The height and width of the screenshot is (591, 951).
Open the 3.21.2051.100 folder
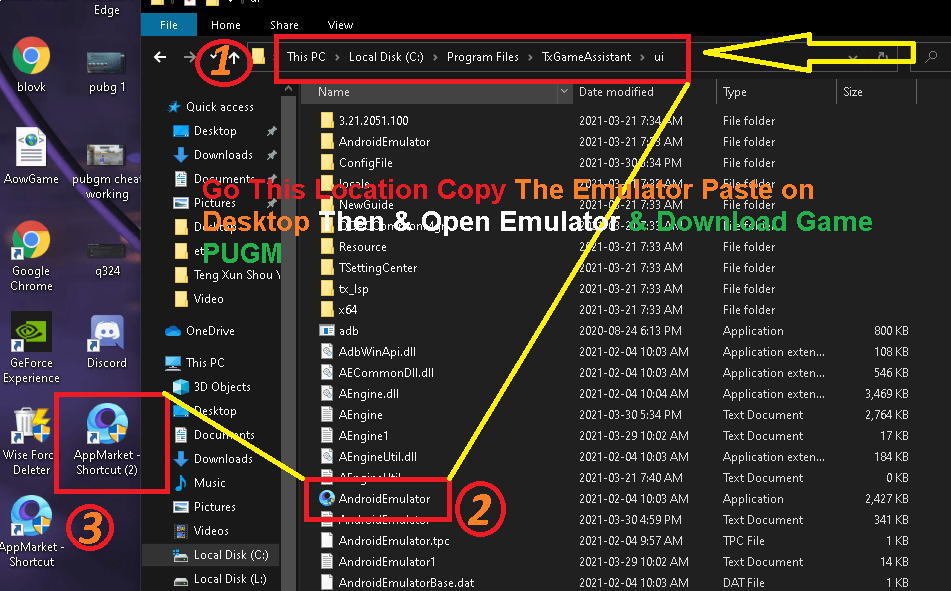tap(373, 121)
